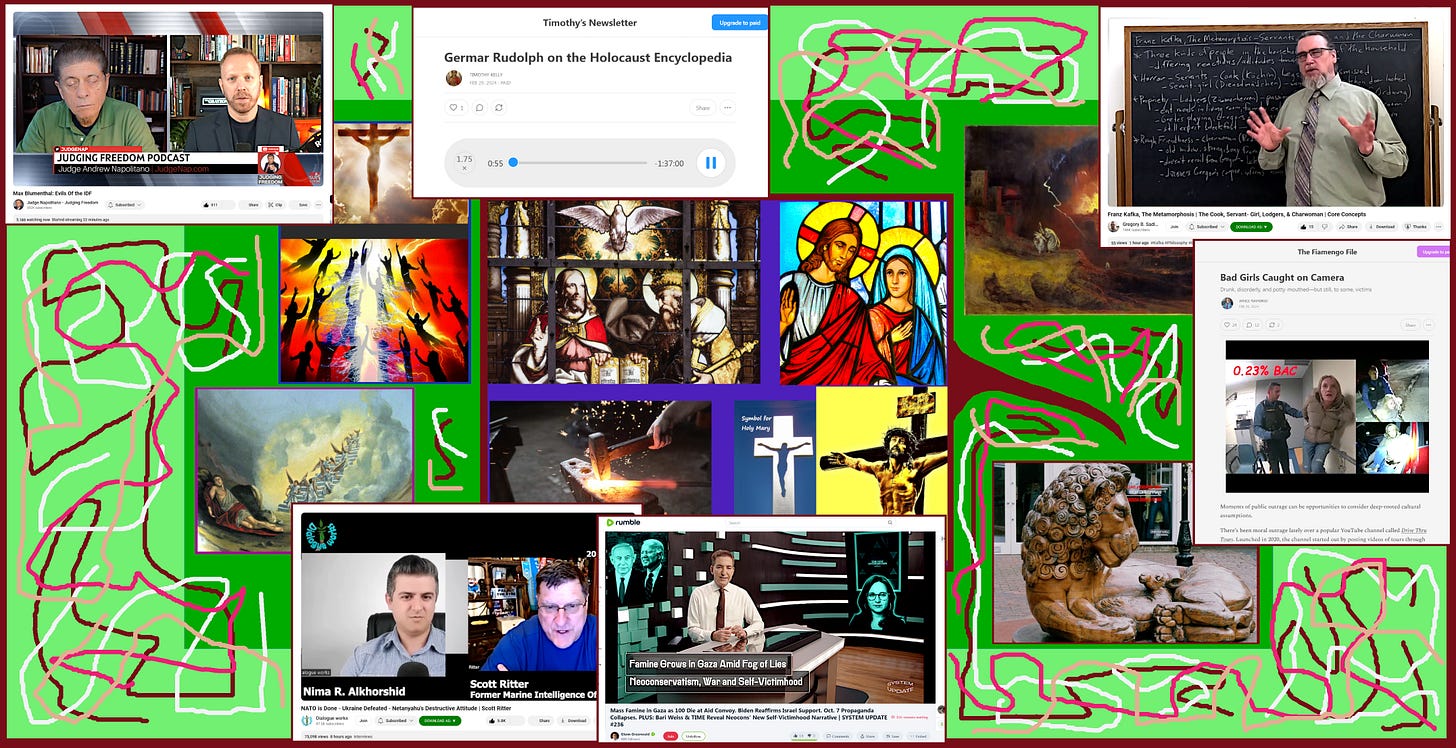Upvote the System Update Rumble video
The image size is (1456, 748).
tap(799, 736)
